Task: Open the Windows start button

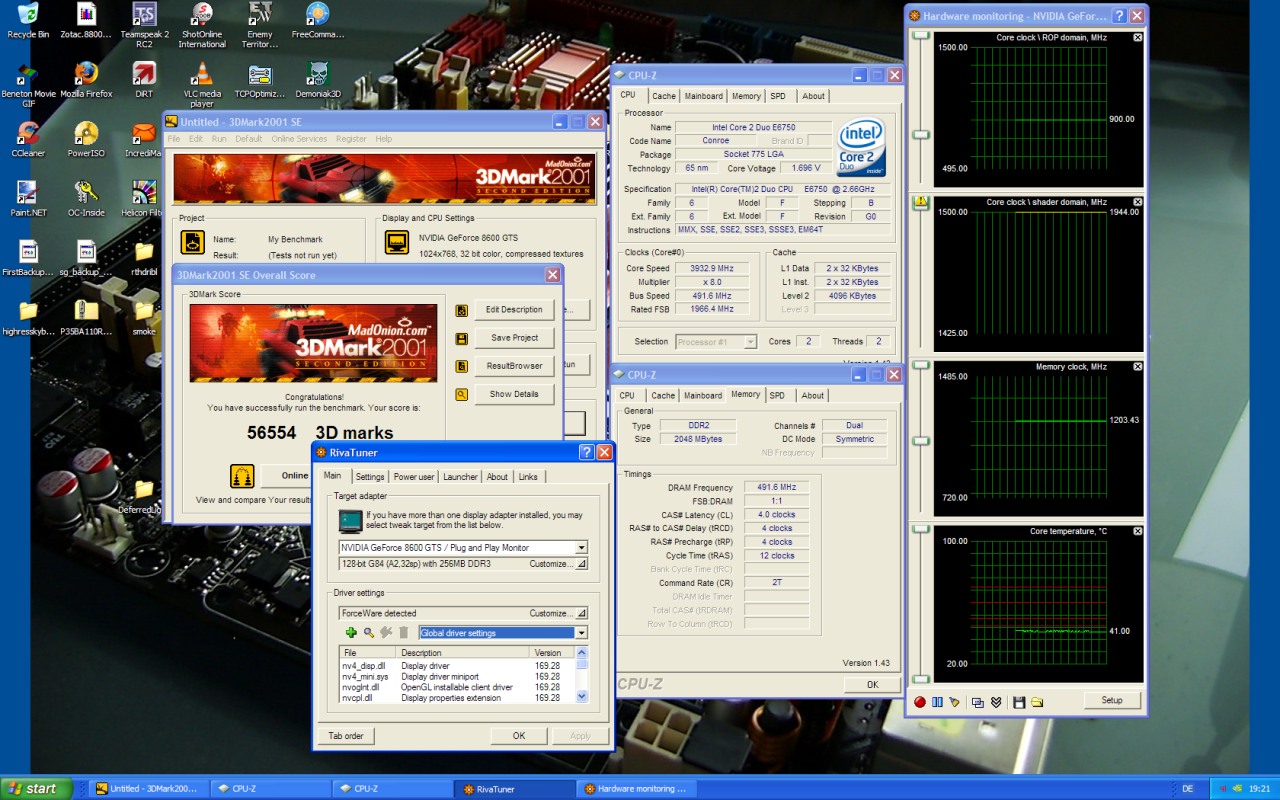Action: coord(36,789)
